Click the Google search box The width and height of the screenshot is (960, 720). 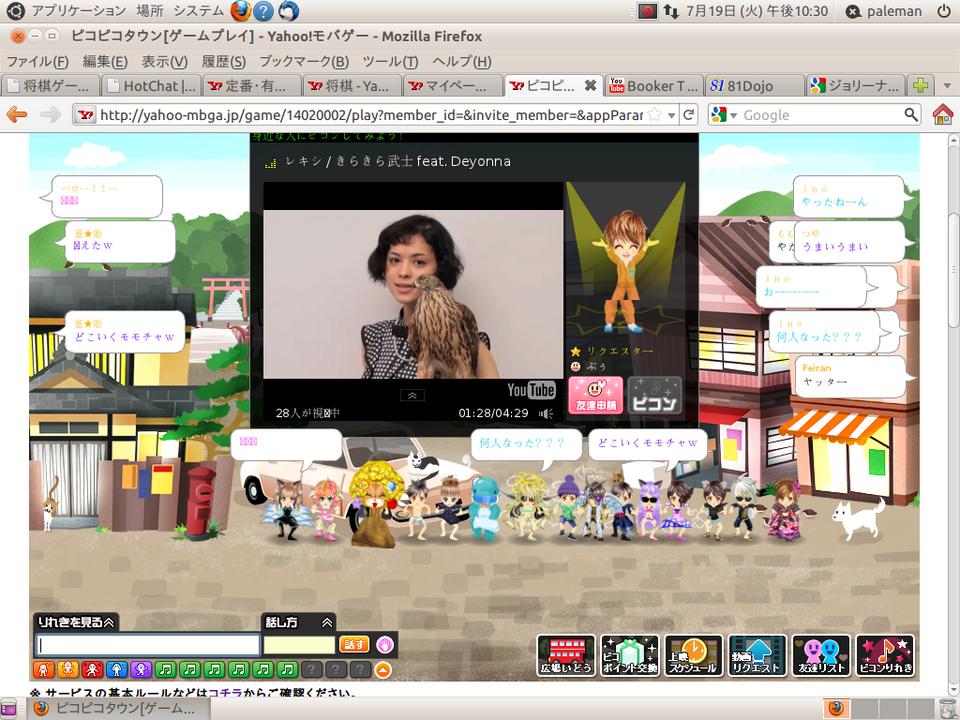tap(822, 114)
